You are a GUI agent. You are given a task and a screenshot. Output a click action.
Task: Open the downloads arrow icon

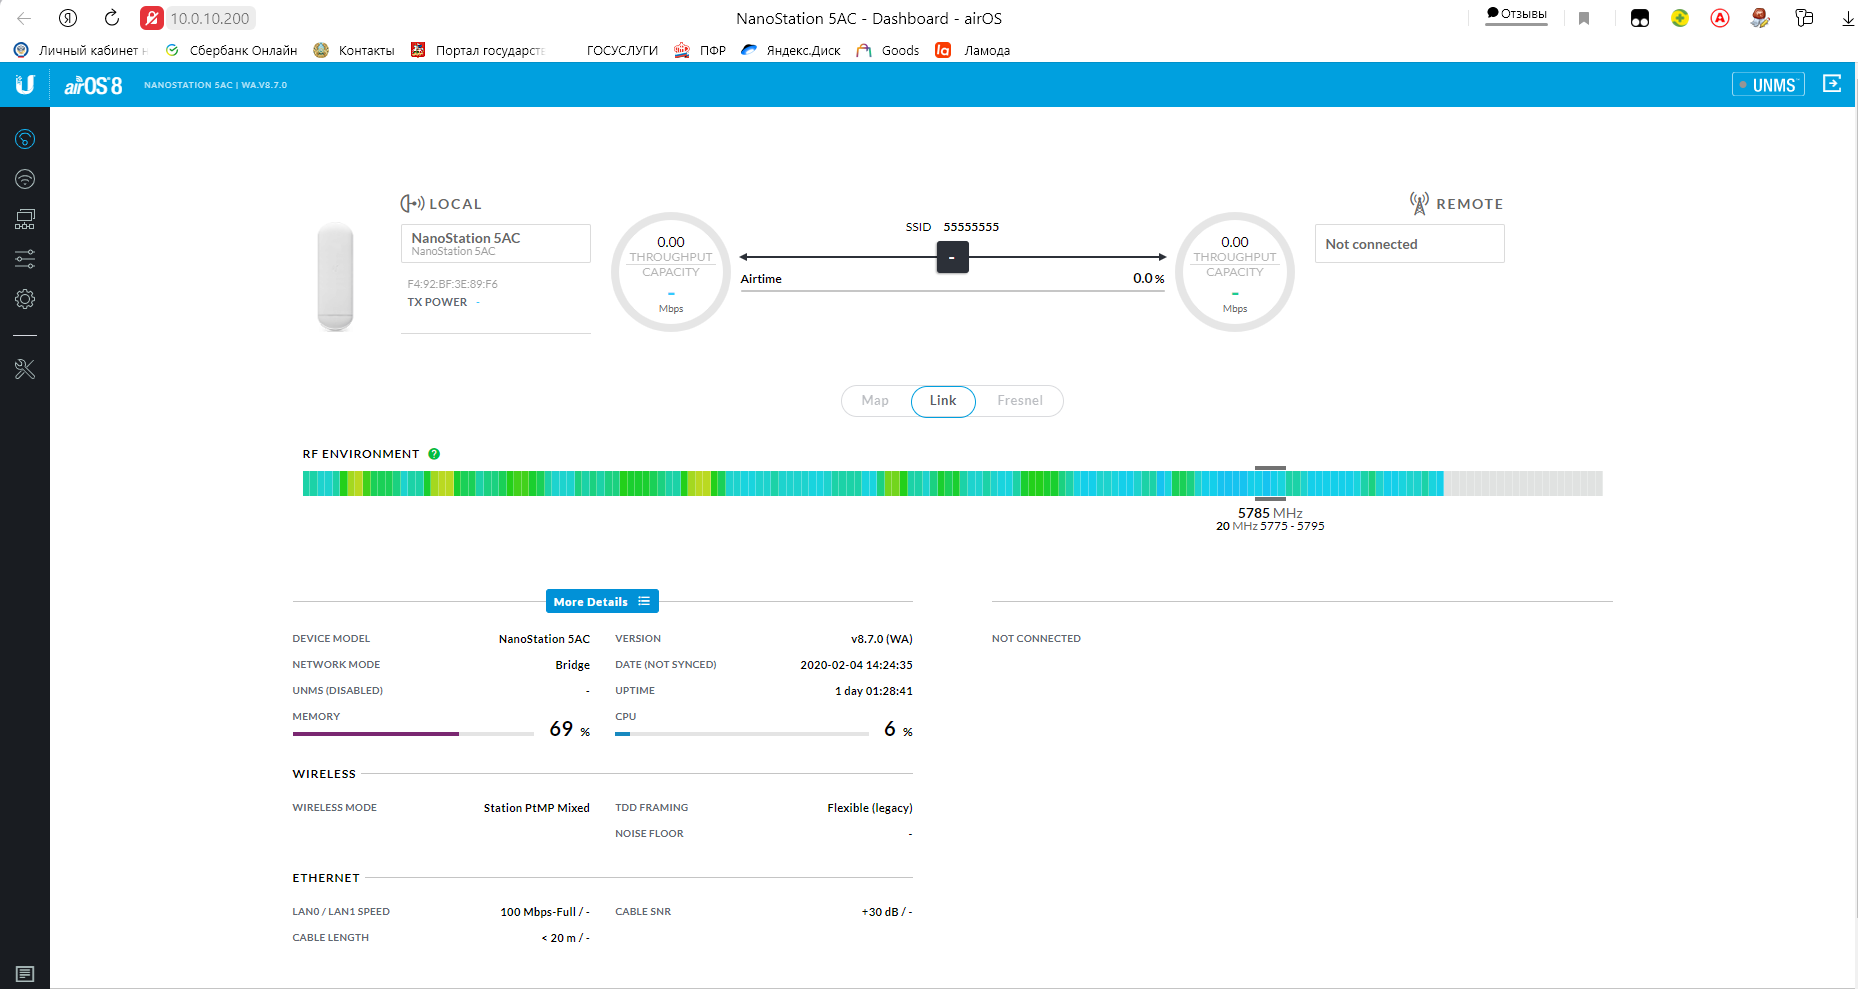click(1847, 18)
